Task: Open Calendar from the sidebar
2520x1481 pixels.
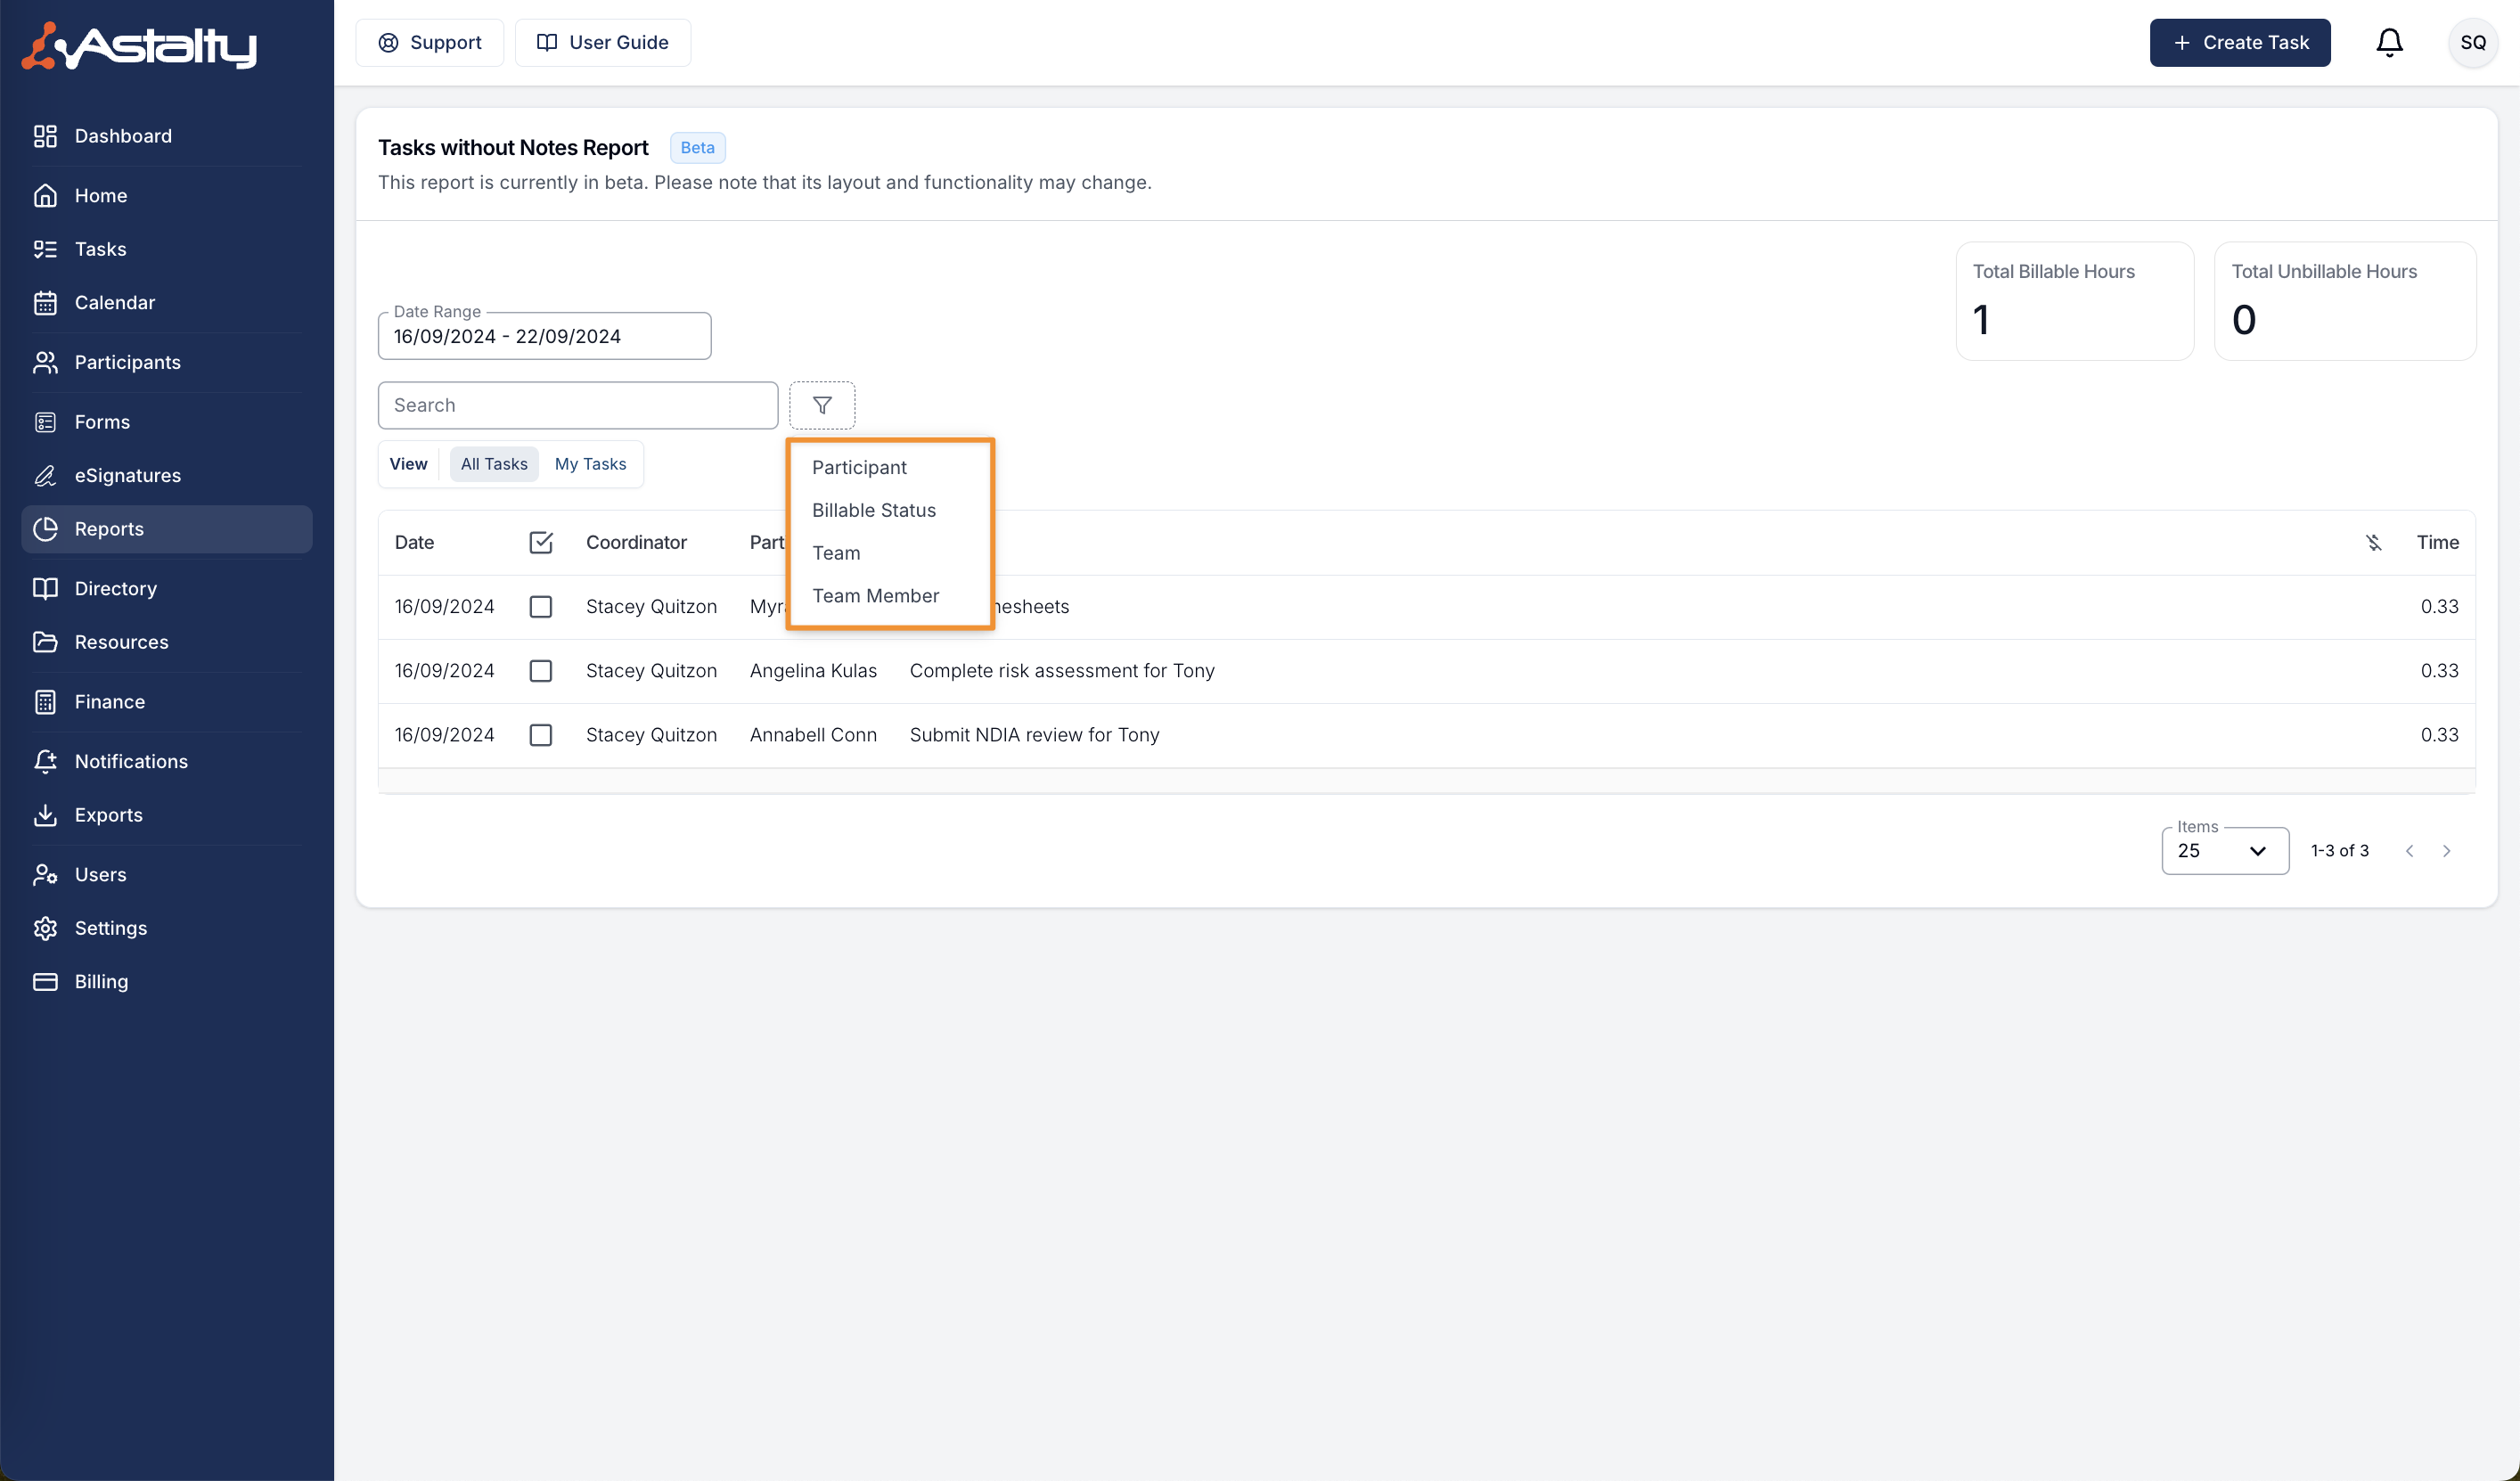Action: [x=114, y=302]
